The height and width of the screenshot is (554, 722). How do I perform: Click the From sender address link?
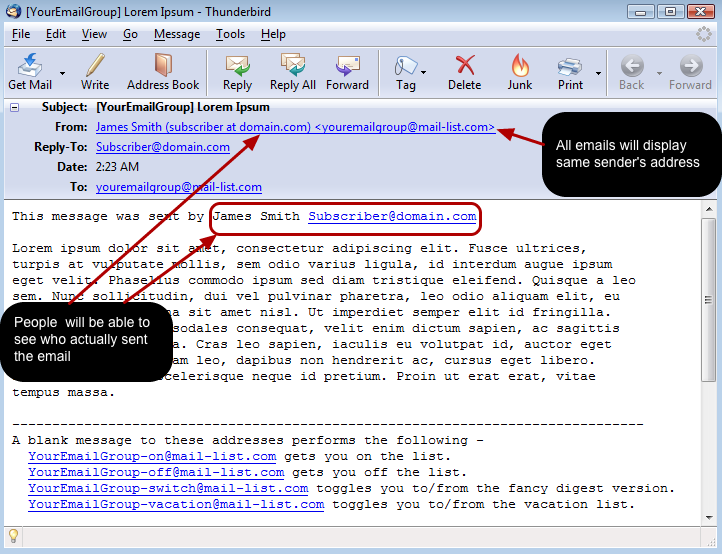click(295, 127)
